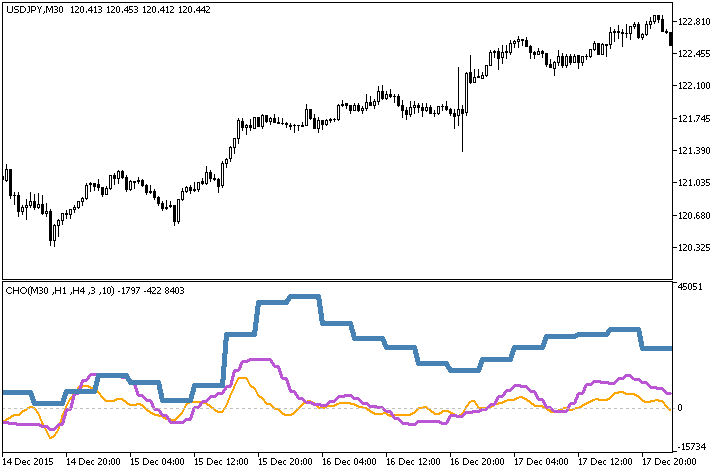Click the 122.810 price axis label
Screen dimensions: 724x472
pos(694,21)
